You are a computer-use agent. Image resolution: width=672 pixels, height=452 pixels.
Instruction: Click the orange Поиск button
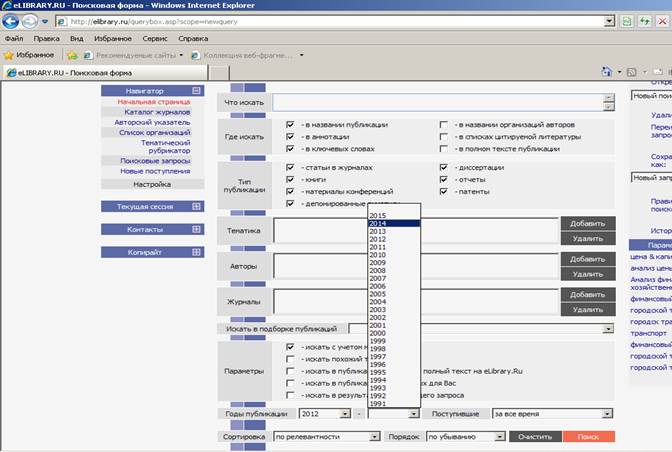coord(588,437)
